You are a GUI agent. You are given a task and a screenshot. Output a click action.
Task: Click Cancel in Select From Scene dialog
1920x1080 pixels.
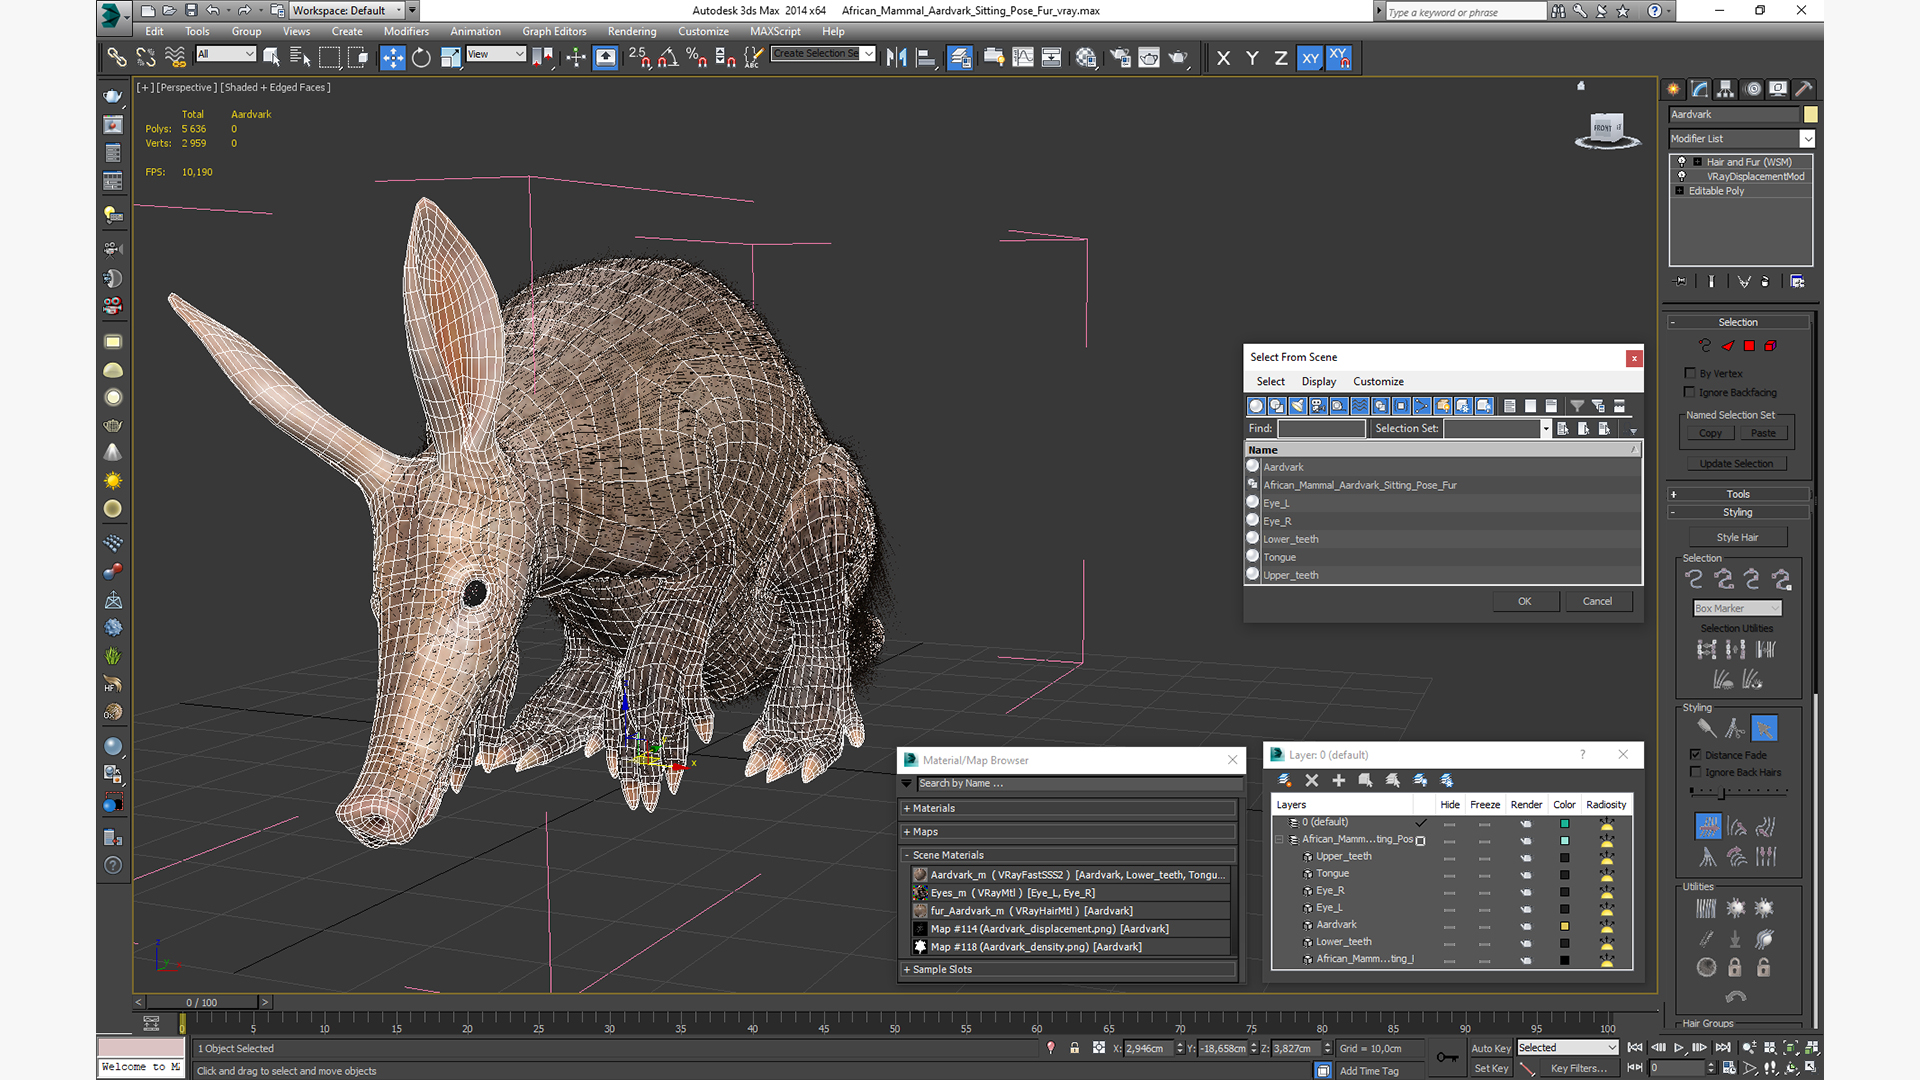tap(1597, 601)
